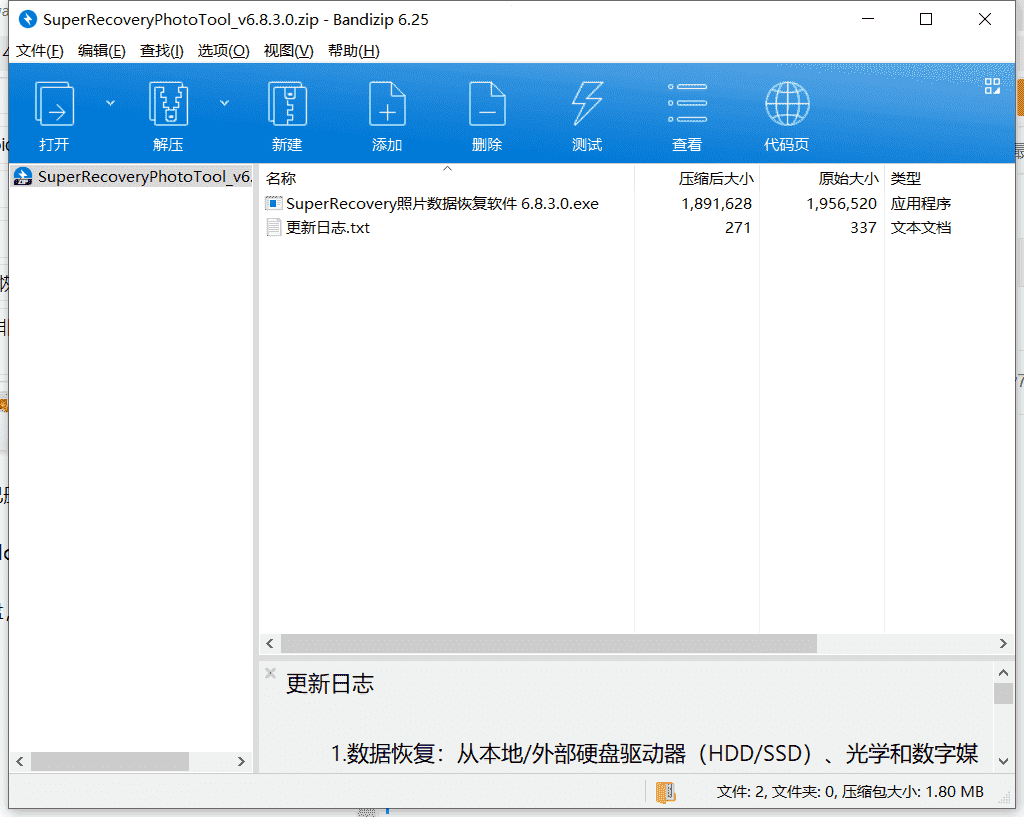This screenshot has height=817, width=1024.
Task: Click the original size 1,956,520 cell
Action: pyautogui.click(x=841, y=204)
